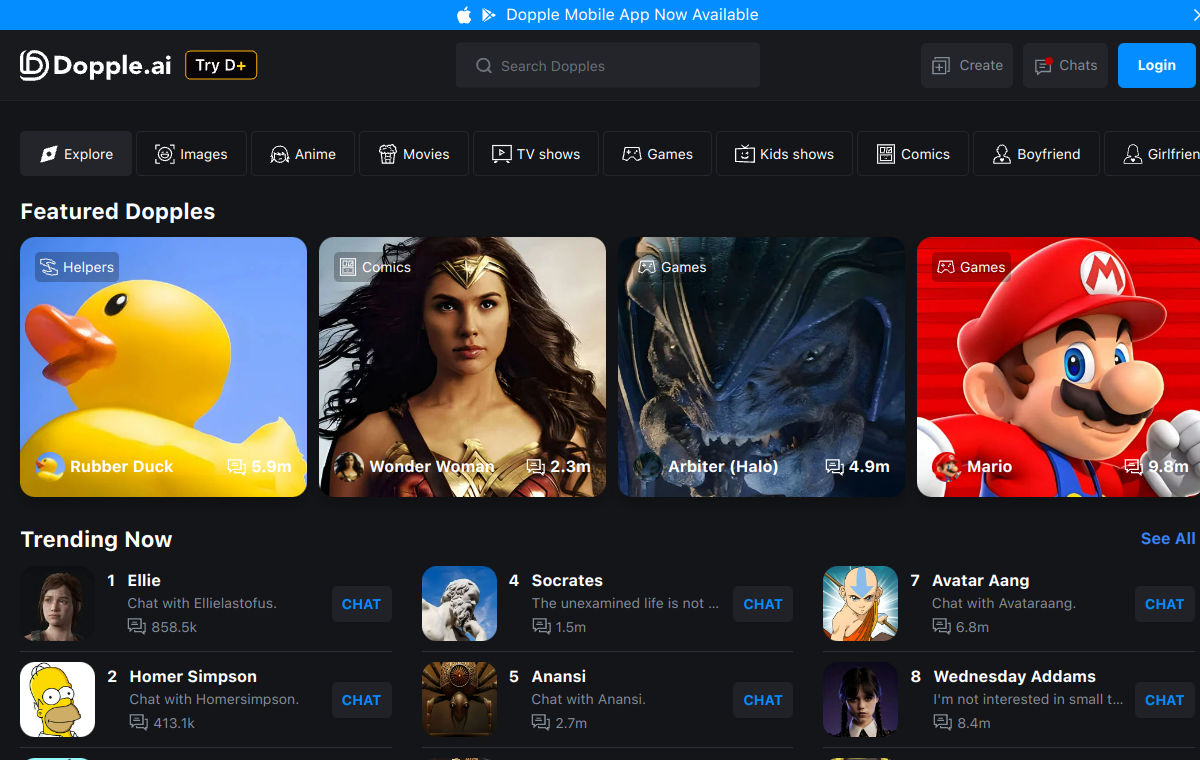Click Avatar Aang thumbnail
This screenshot has width=1200, height=760.
pyautogui.click(x=860, y=604)
